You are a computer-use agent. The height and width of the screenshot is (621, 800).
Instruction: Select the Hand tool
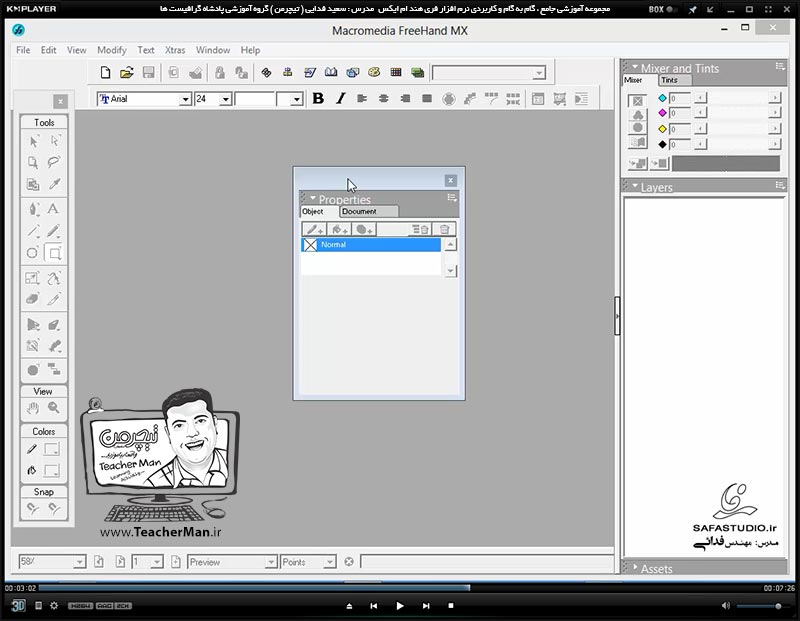33,408
